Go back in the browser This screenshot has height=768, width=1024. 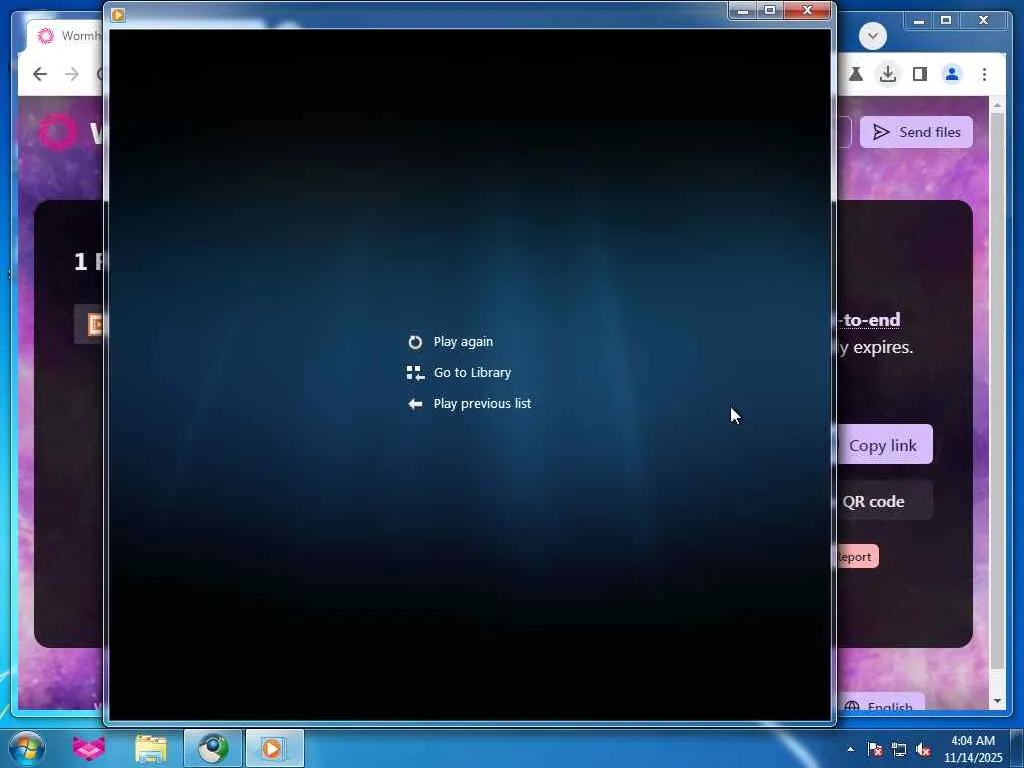(x=40, y=74)
